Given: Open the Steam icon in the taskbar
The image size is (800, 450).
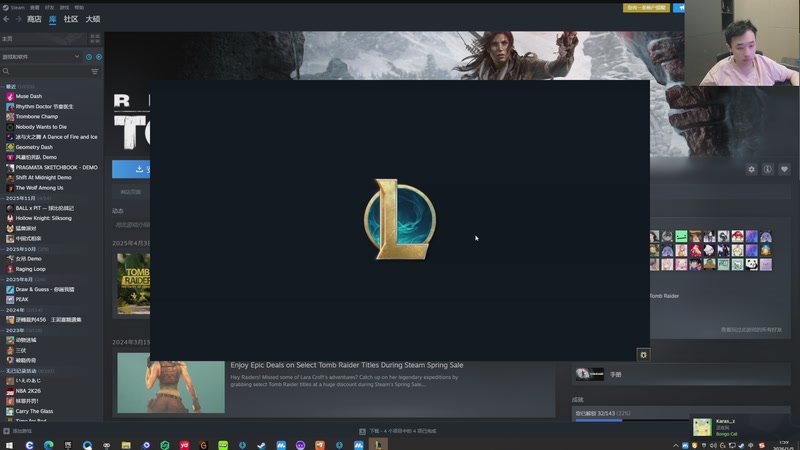Looking at the screenshot, I should 262,445.
